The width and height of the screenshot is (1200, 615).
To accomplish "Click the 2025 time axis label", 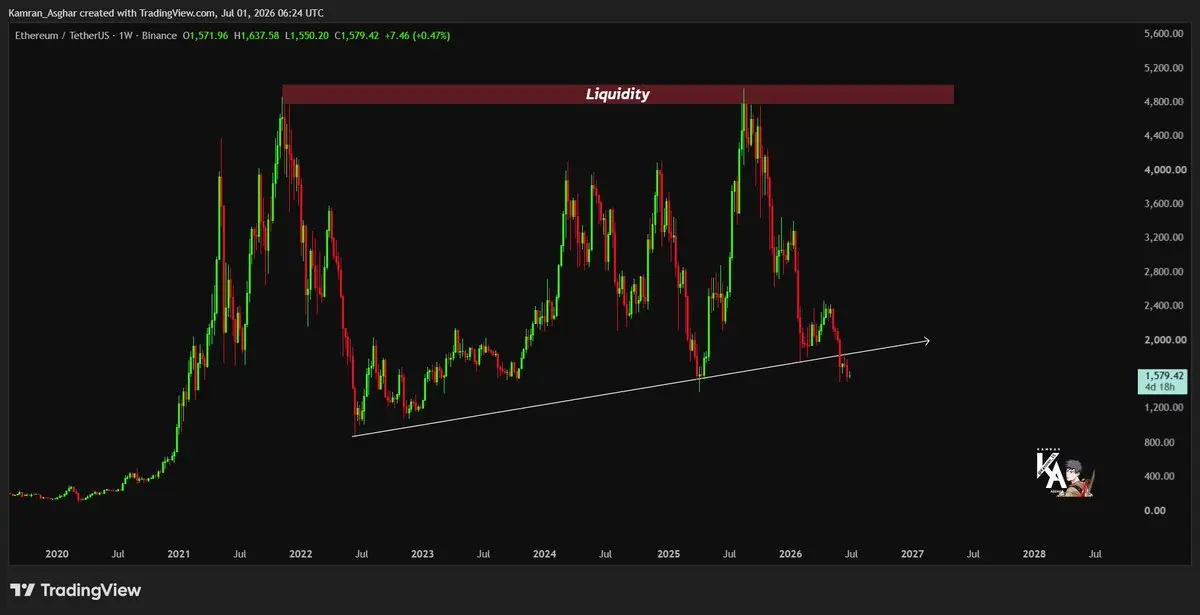I will tap(668, 553).
